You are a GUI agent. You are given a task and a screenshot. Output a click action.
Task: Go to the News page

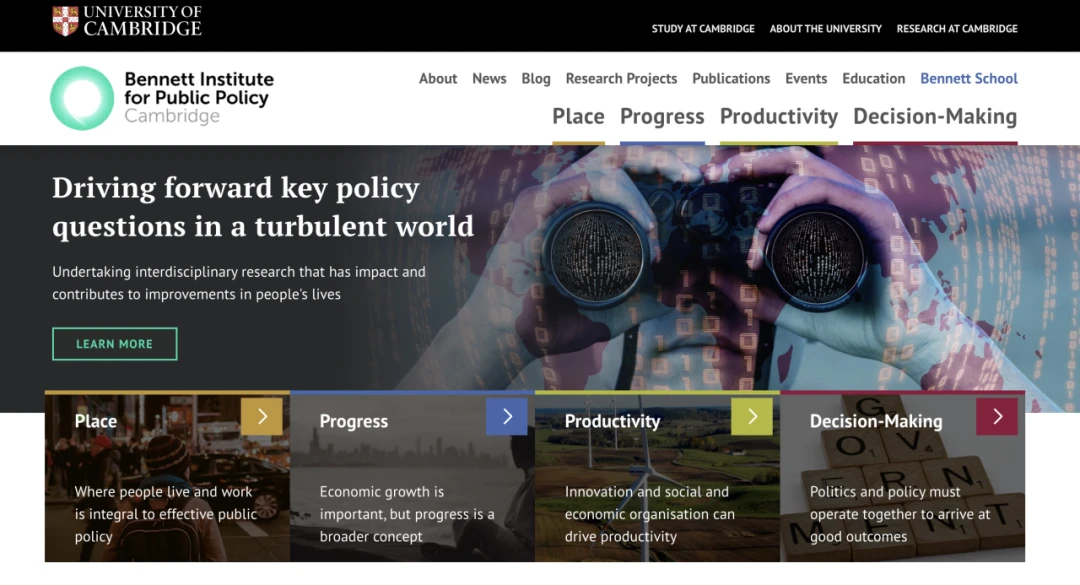489,79
